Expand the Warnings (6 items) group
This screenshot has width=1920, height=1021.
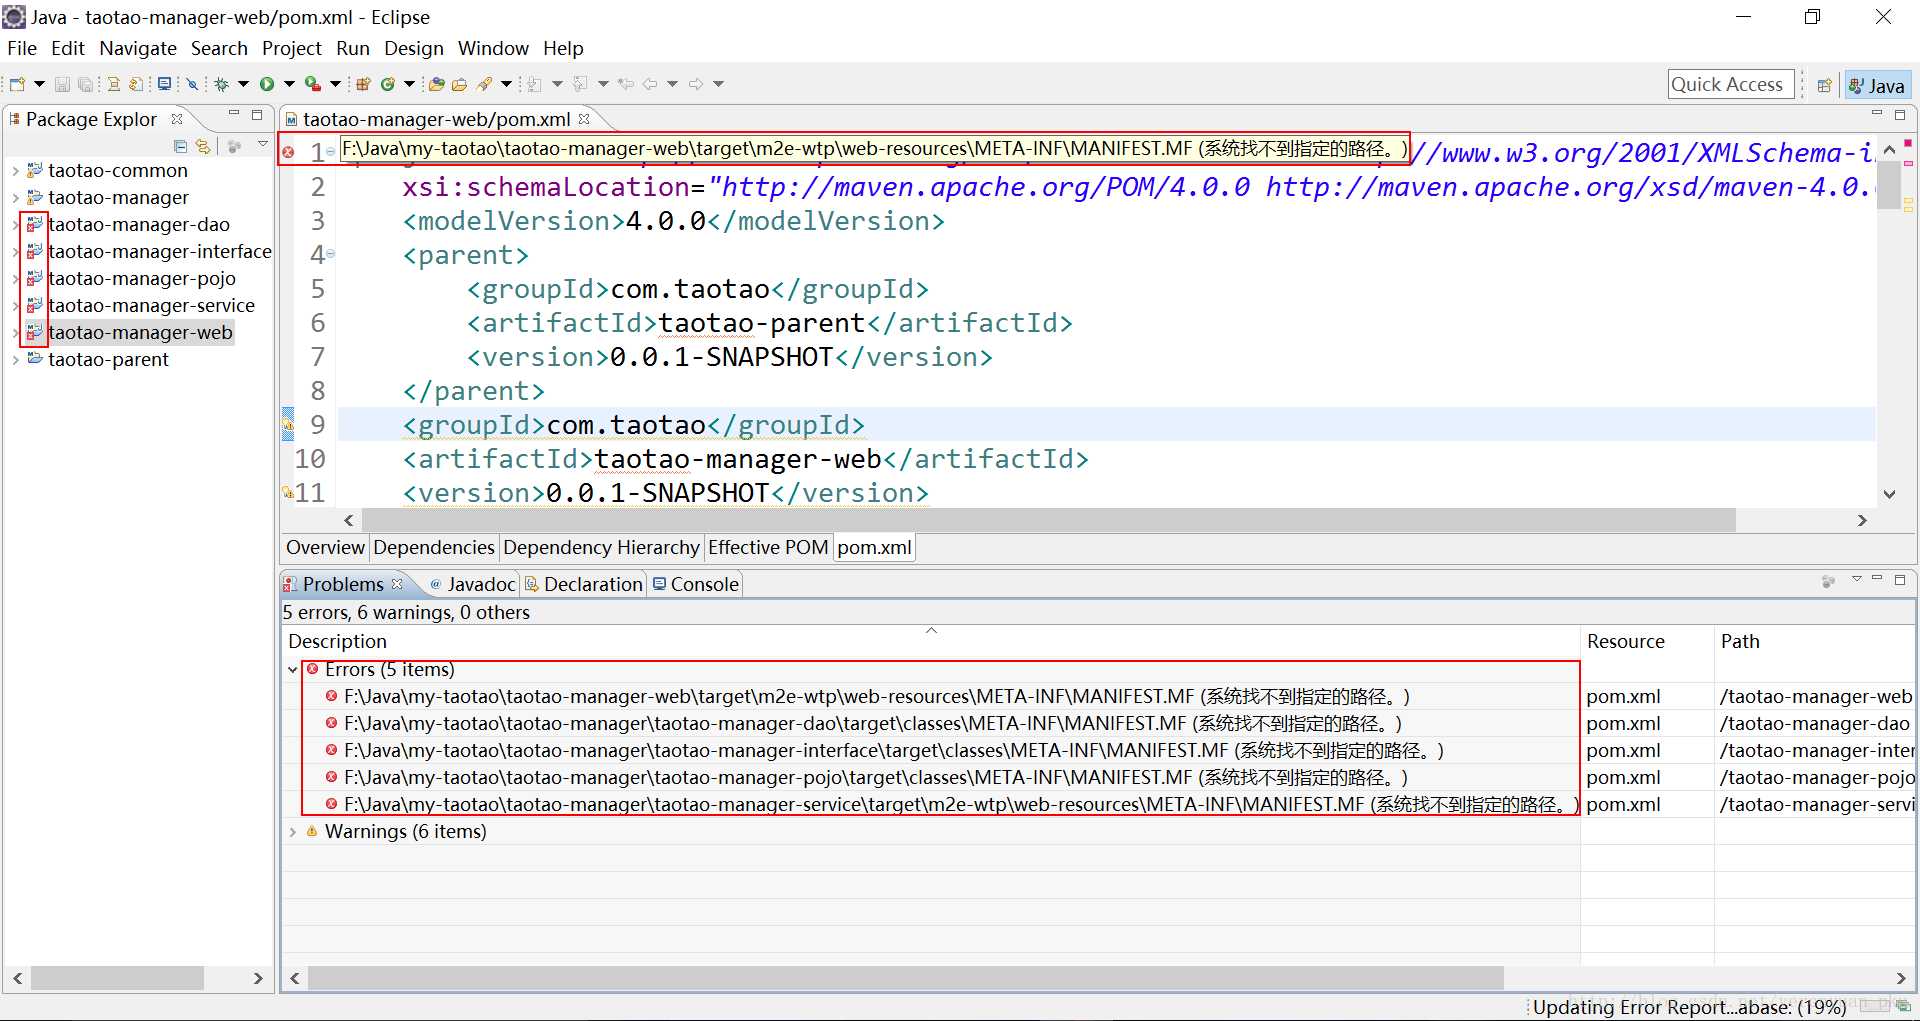pyautogui.click(x=292, y=832)
